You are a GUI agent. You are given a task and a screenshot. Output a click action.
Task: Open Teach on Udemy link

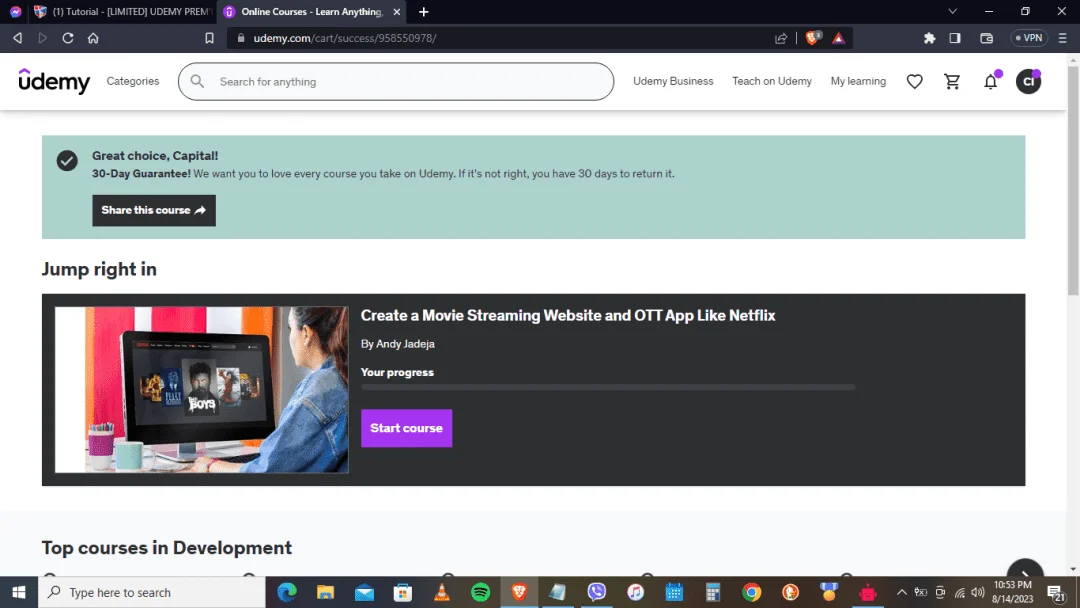pos(771,81)
